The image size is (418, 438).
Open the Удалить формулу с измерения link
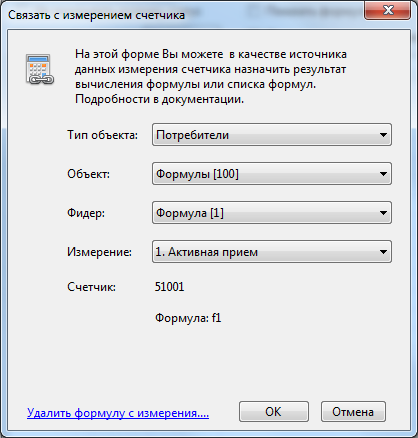118,413
